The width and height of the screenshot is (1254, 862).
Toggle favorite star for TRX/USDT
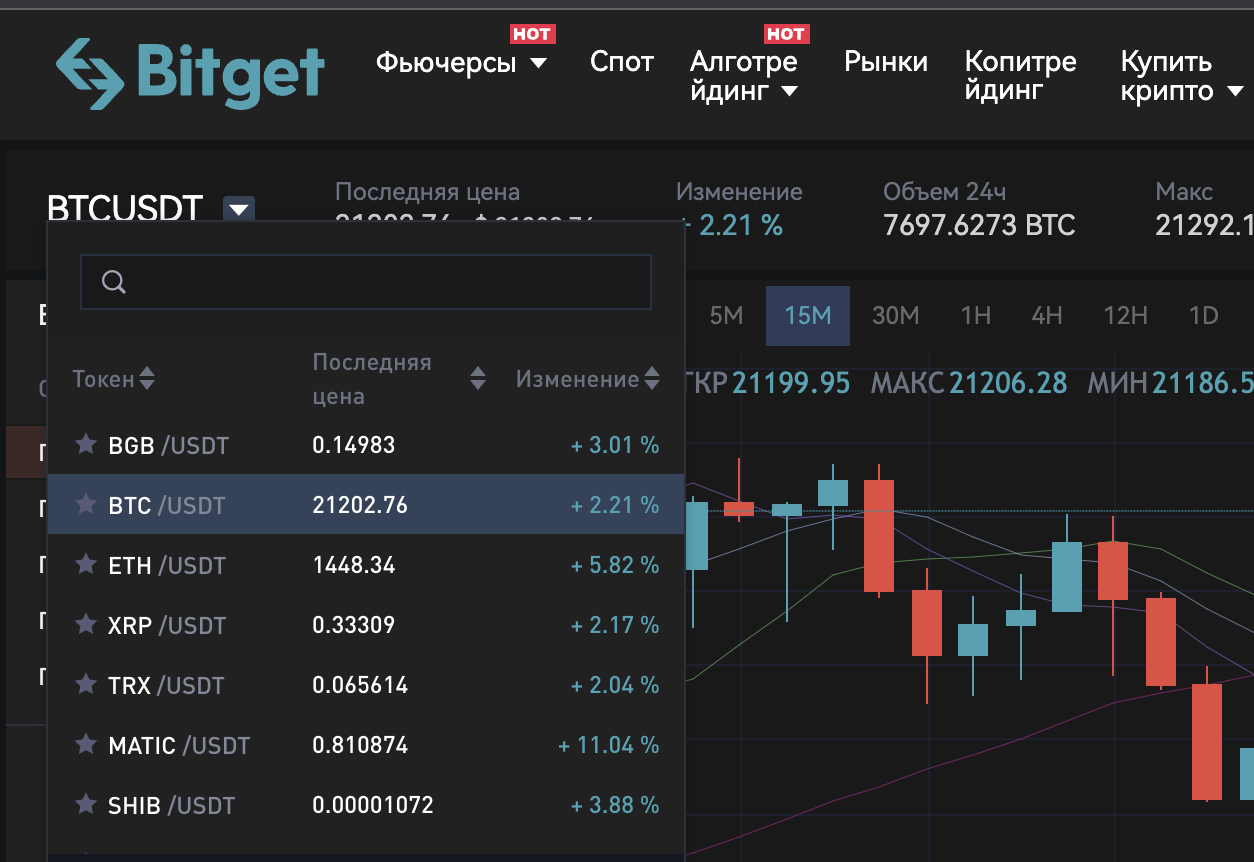point(87,684)
